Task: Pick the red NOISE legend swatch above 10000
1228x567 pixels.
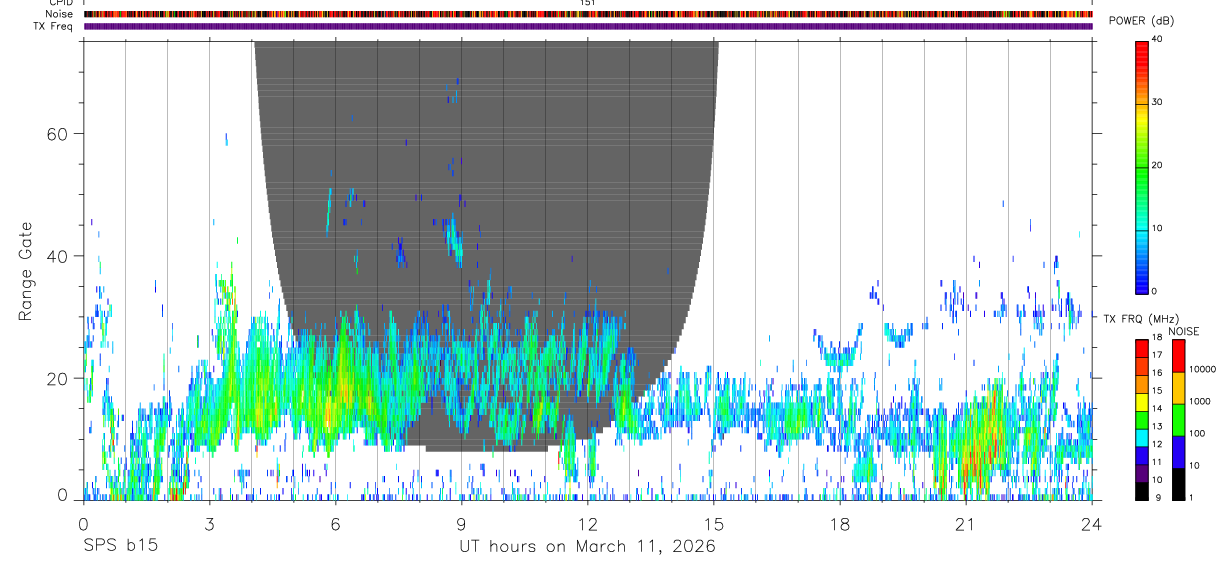Action: point(1177,355)
